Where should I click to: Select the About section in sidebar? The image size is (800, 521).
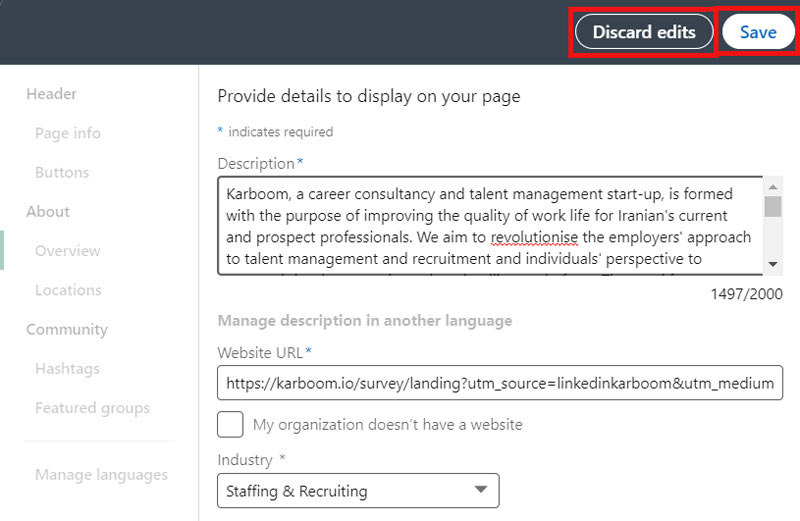tap(48, 211)
